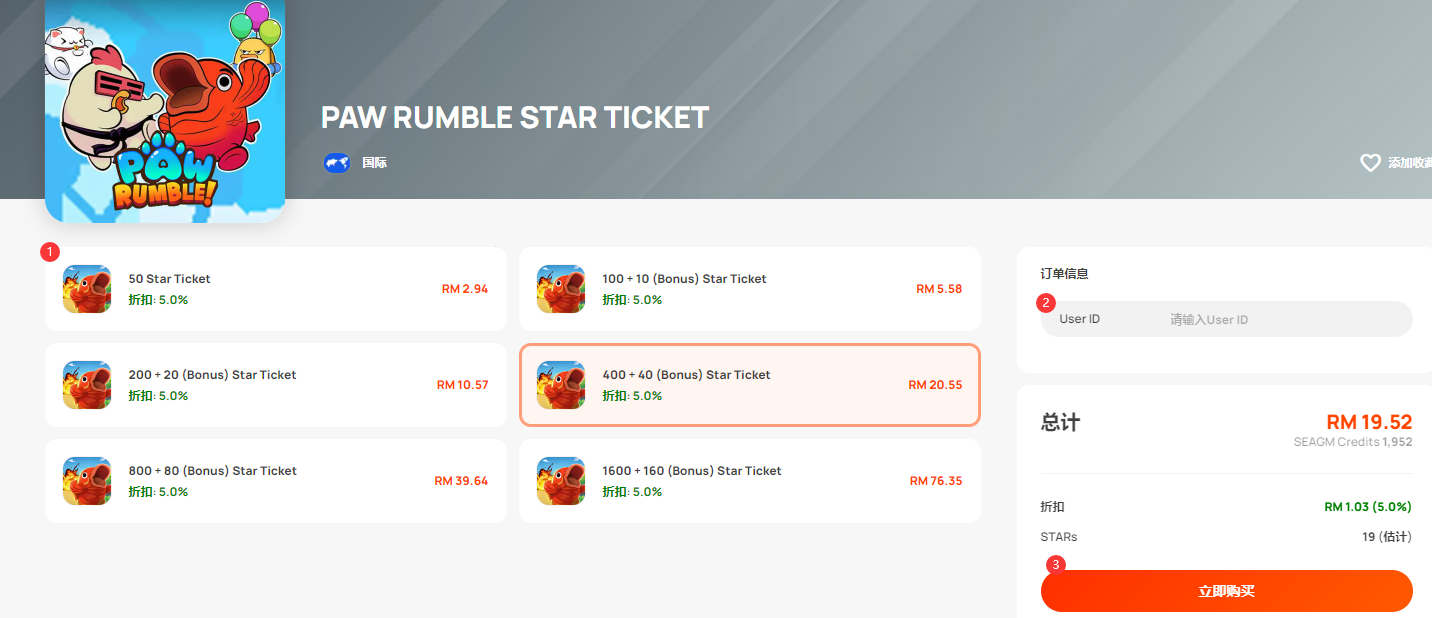Select the highlighted 400 + 40 Star Ticket
The width and height of the screenshot is (1432, 618).
pyautogui.click(x=750, y=385)
